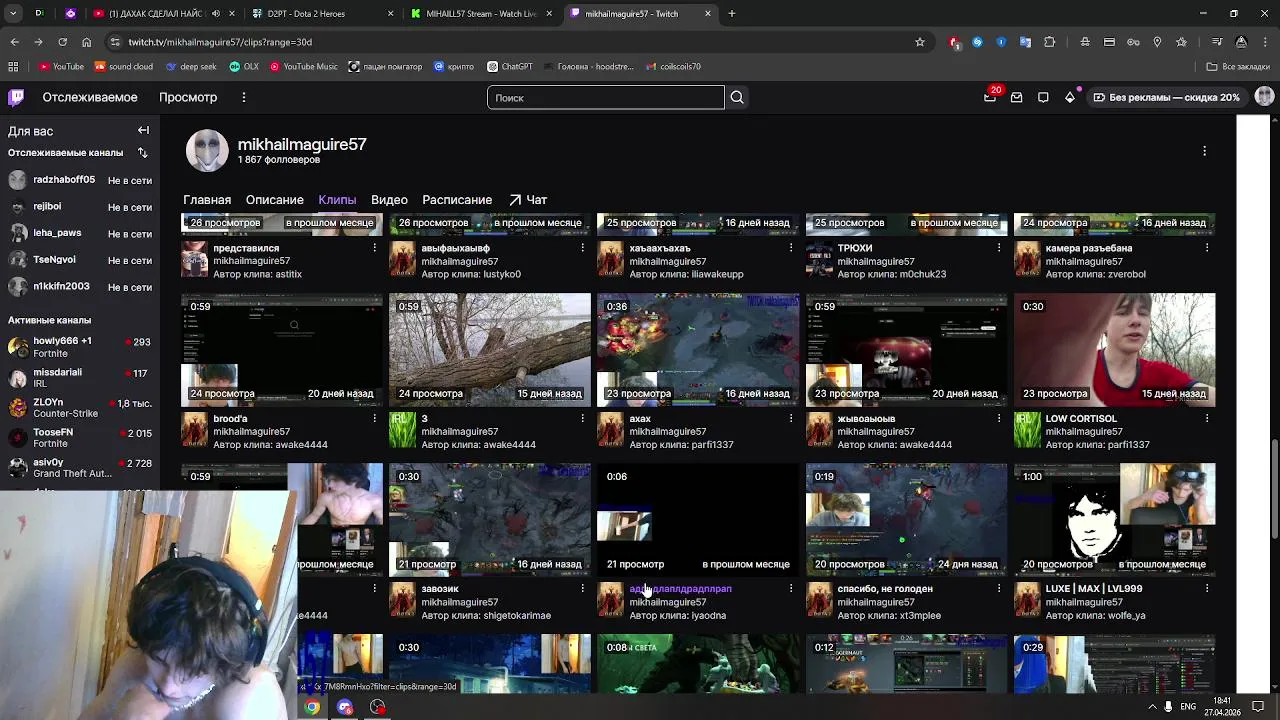
Task: Open options menu for clip 'камера разъебана'
Action: click(1206, 248)
